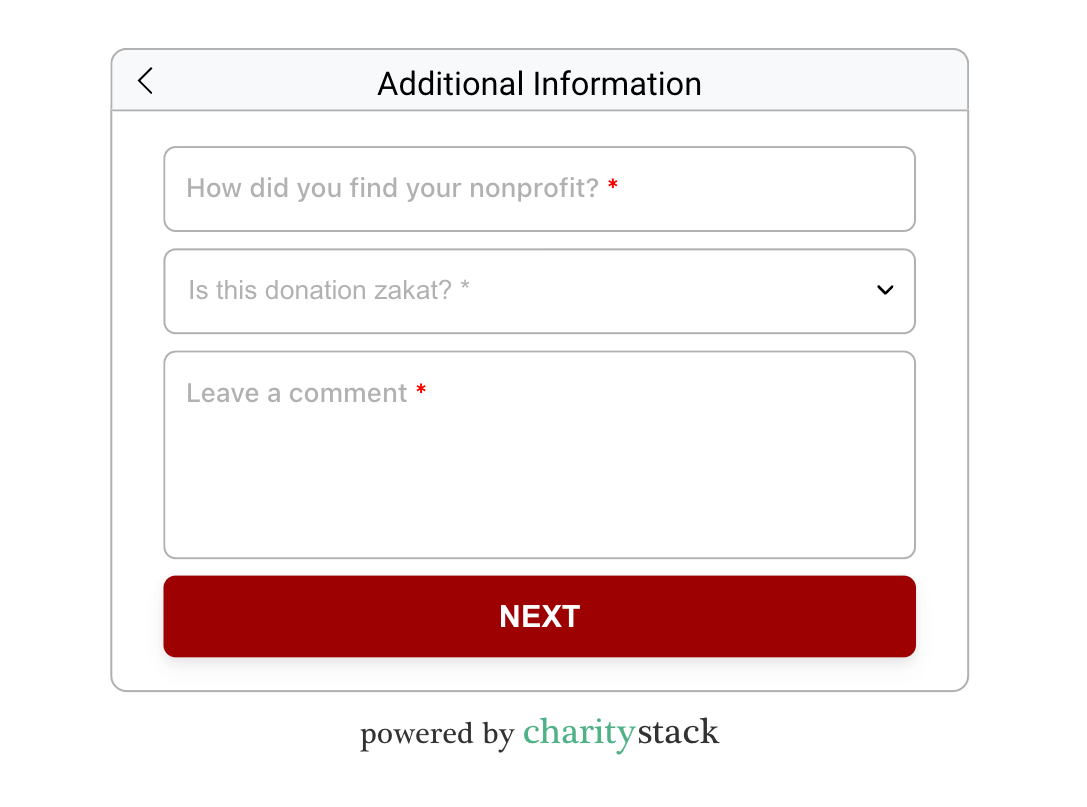Click the gray header bar right of the title

pyautogui.click(x=832, y=80)
